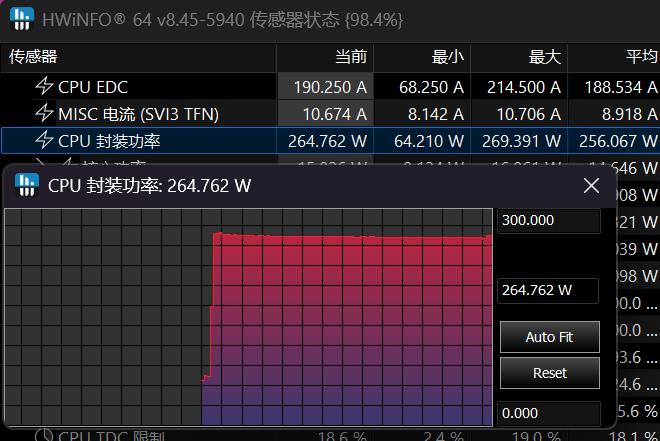Image resolution: width=660 pixels, height=441 pixels.
Task: Select the MISC 电流 (SVI3 TFN) row label
Action: (x=138, y=114)
